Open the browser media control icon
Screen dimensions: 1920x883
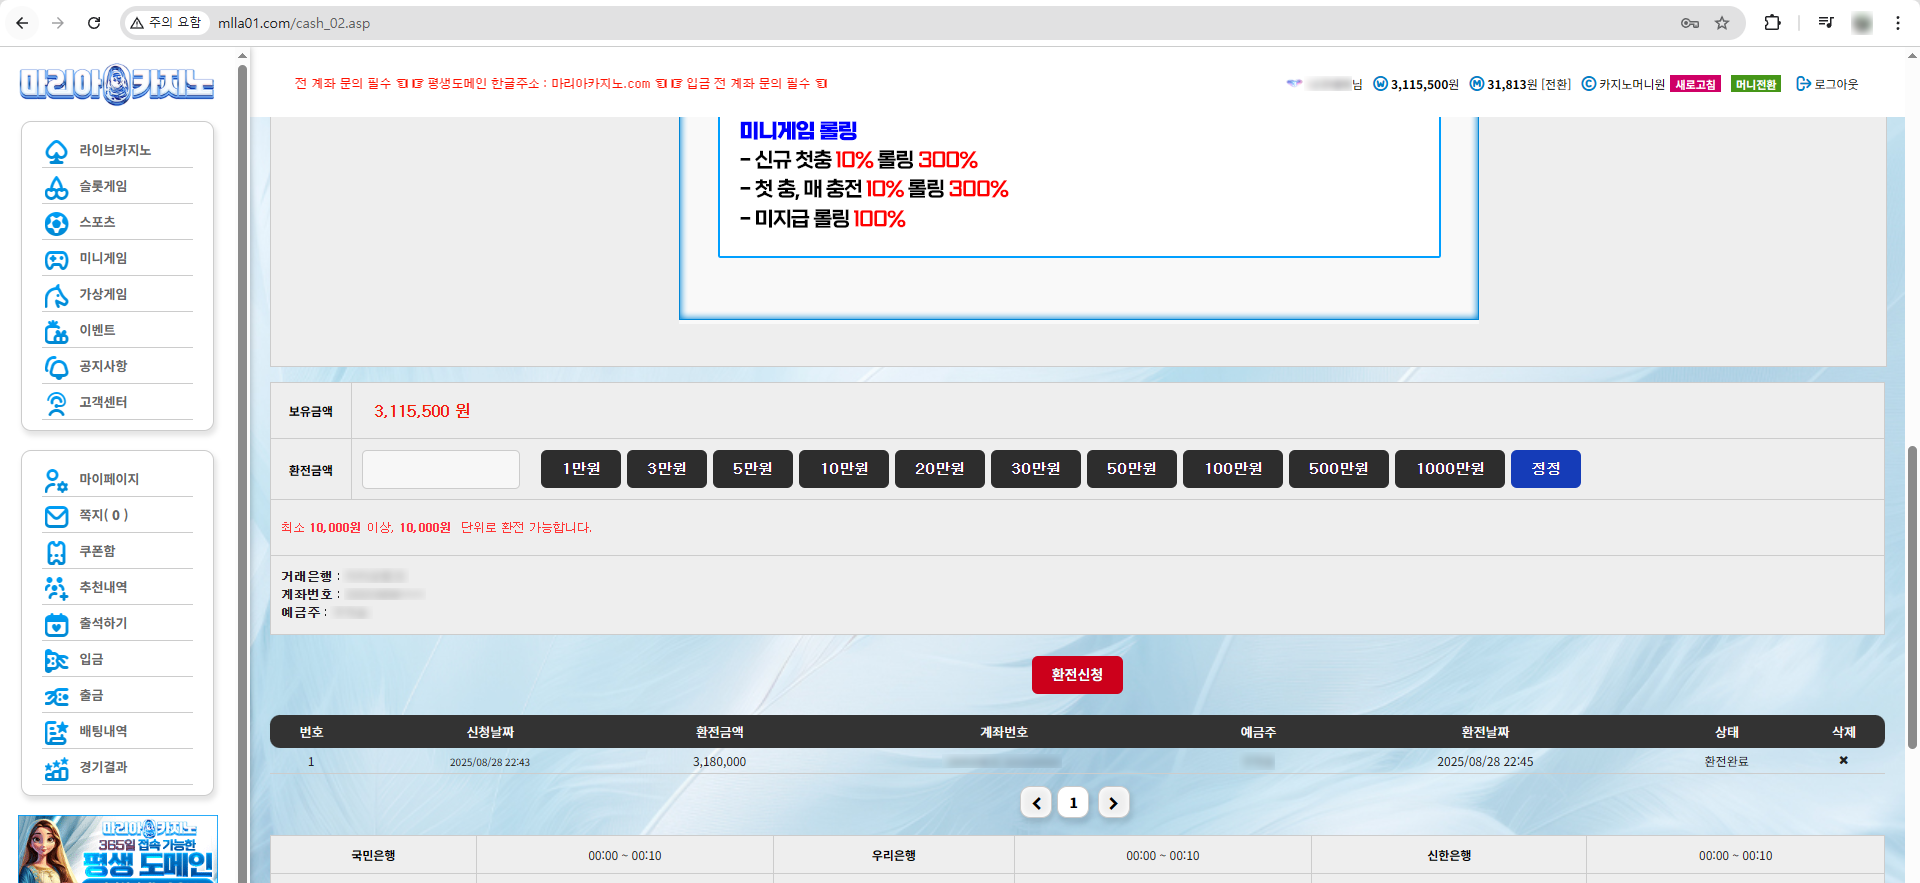pyautogui.click(x=1826, y=23)
